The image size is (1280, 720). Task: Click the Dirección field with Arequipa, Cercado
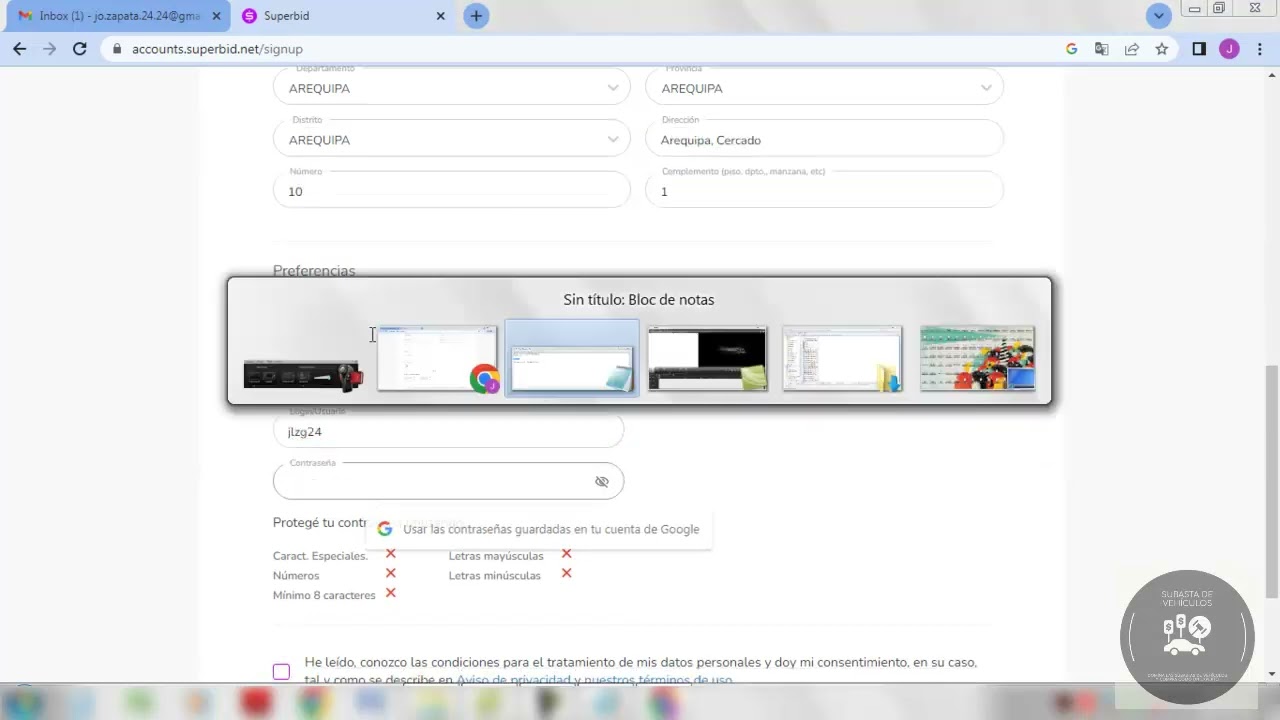point(825,139)
